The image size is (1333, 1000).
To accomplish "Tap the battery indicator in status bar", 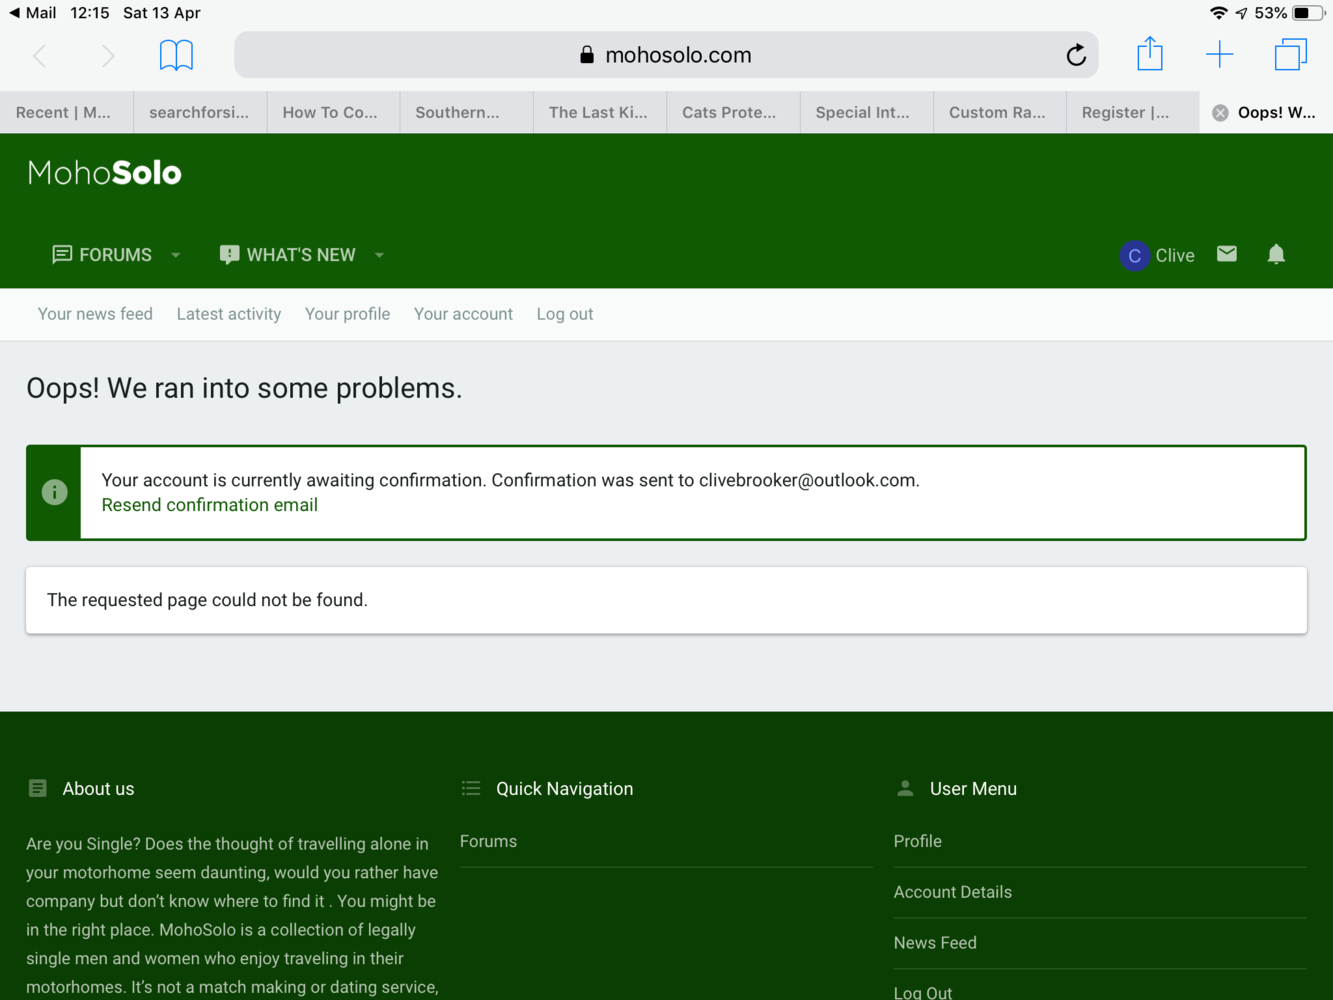I will (1308, 13).
